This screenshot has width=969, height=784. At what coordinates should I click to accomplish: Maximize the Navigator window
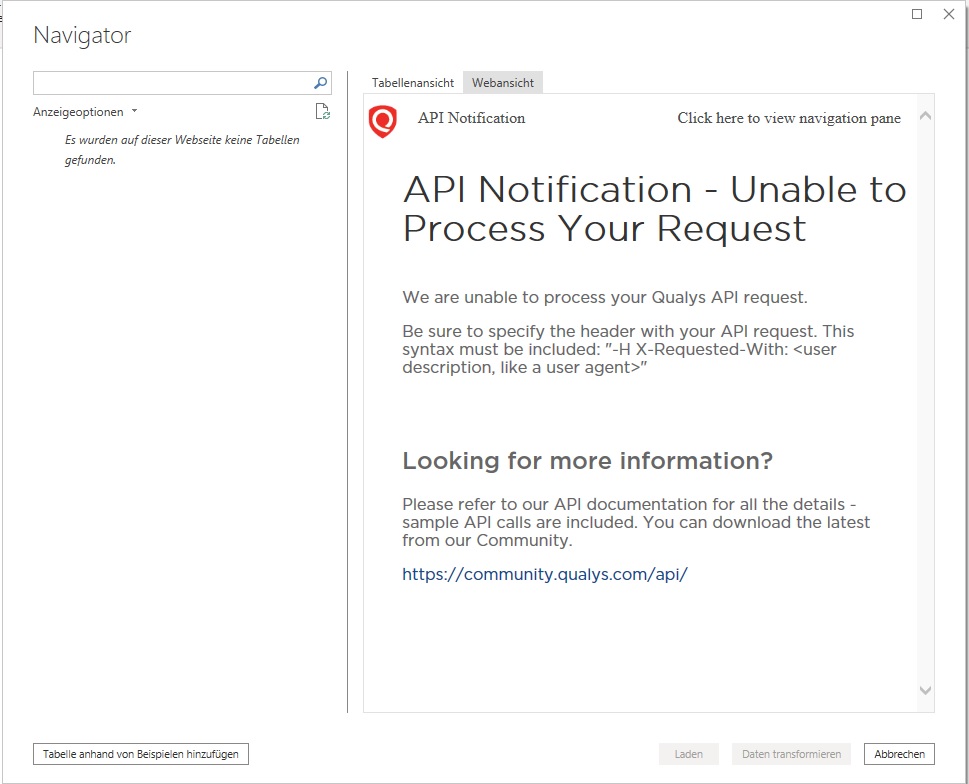click(917, 14)
